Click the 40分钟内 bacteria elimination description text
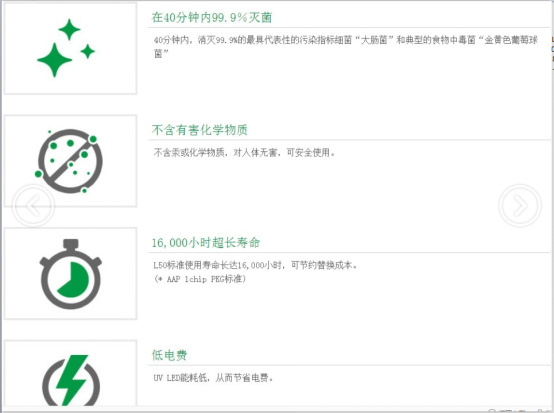The width and height of the screenshot is (554, 413). coord(346,47)
